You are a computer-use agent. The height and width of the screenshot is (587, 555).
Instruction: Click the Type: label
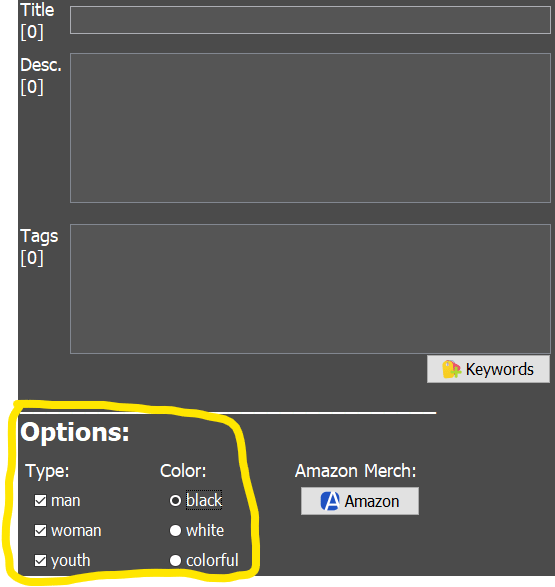[x=48, y=471]
